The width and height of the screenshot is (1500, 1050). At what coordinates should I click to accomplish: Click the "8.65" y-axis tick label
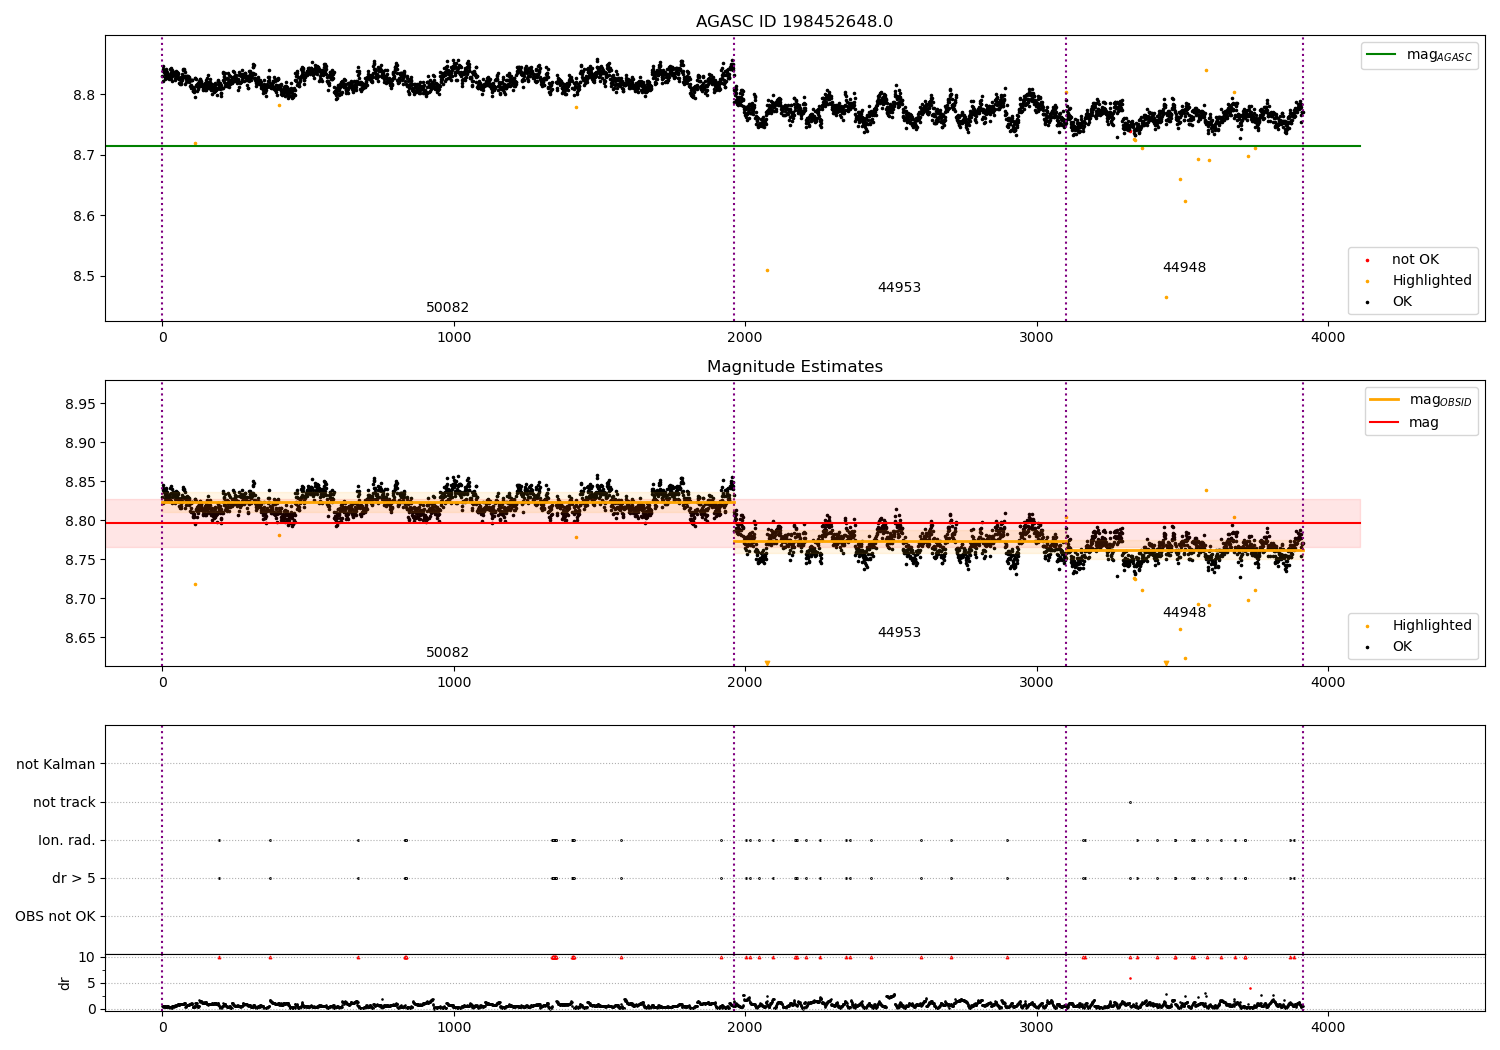(x=78, y=638)
